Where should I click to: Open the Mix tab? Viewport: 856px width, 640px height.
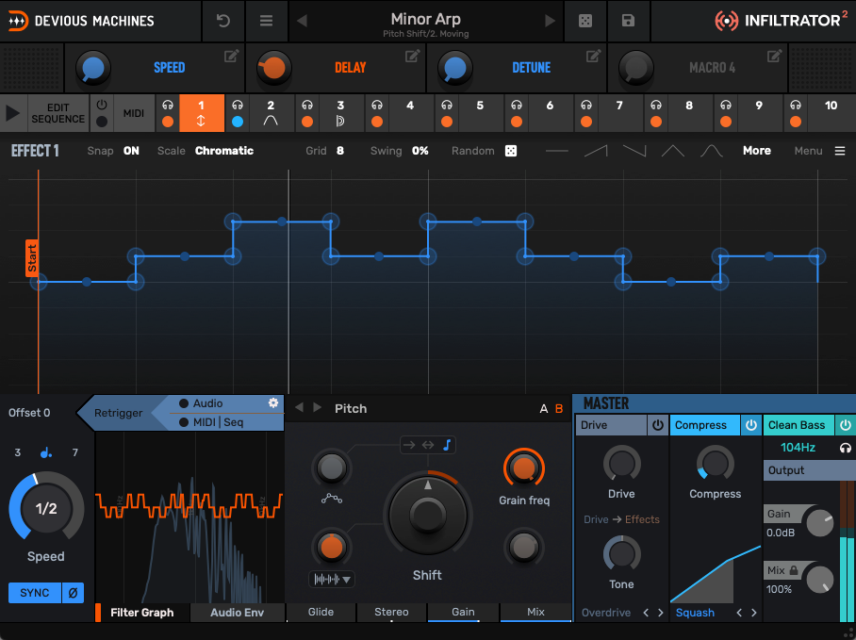tap(536, 612)
